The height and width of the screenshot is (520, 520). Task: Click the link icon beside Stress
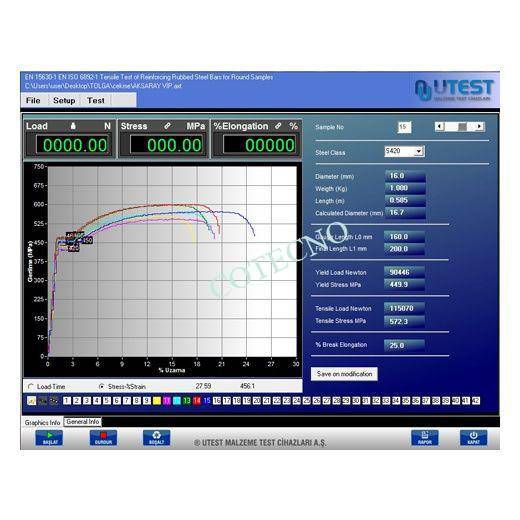tap(167, 126)
